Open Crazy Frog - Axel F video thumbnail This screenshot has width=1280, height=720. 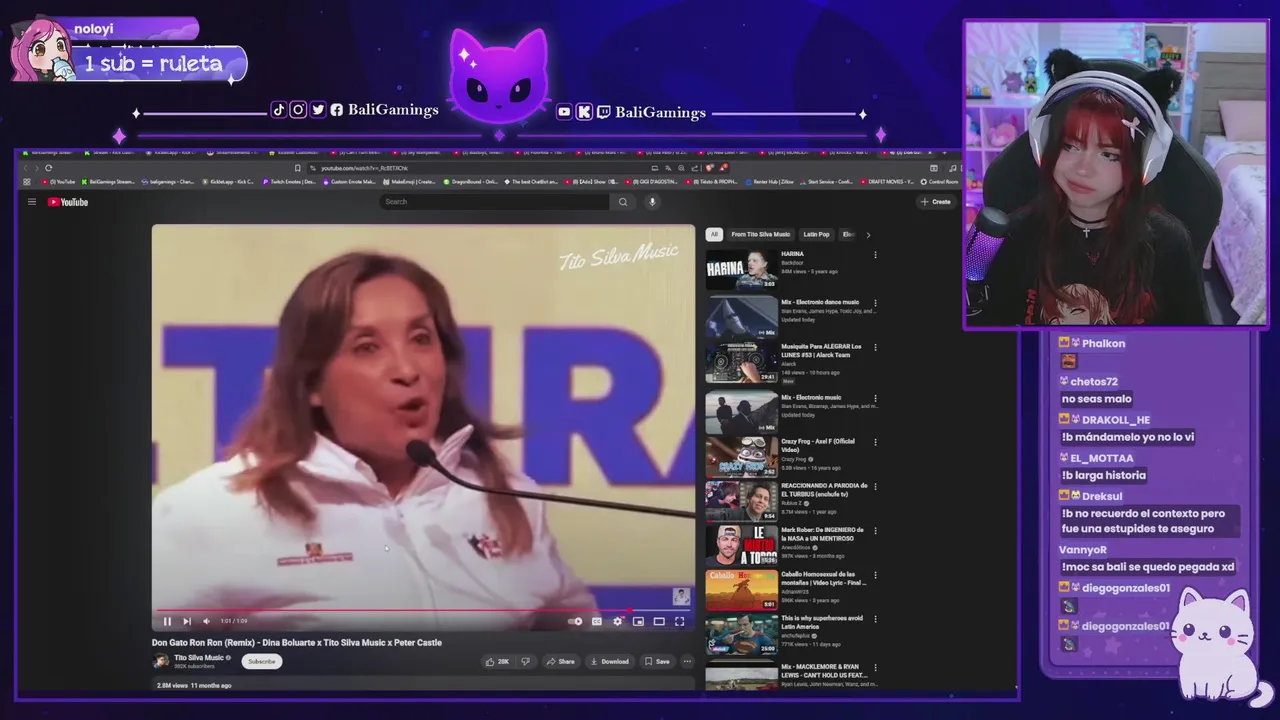point(741,457)
